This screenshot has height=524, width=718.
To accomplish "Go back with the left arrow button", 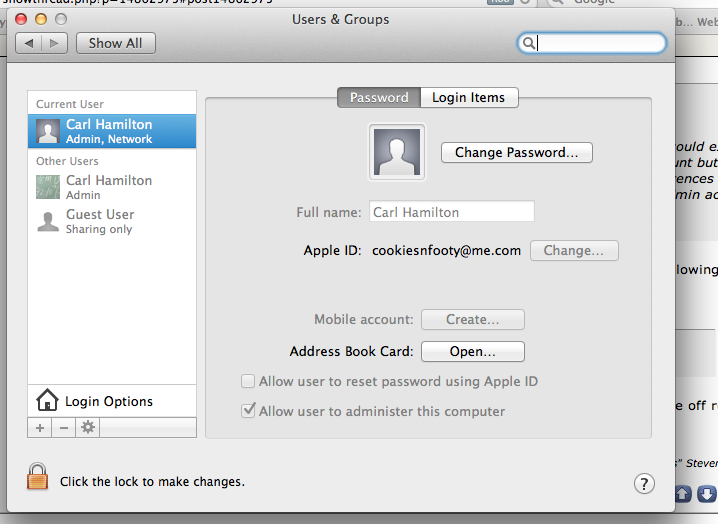I will click(29, 44).
